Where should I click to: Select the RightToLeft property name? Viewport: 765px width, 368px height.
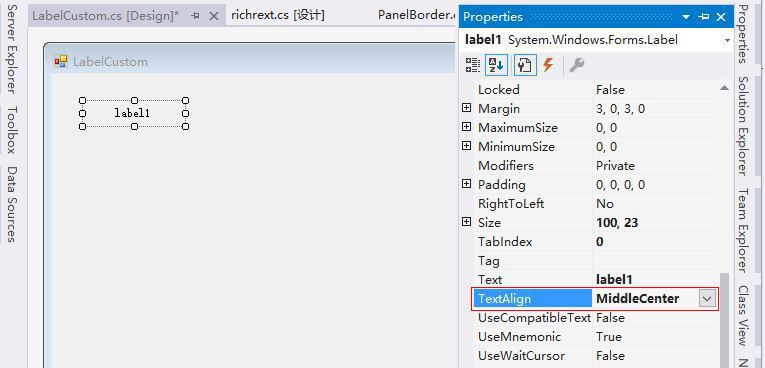click(511, 204)
